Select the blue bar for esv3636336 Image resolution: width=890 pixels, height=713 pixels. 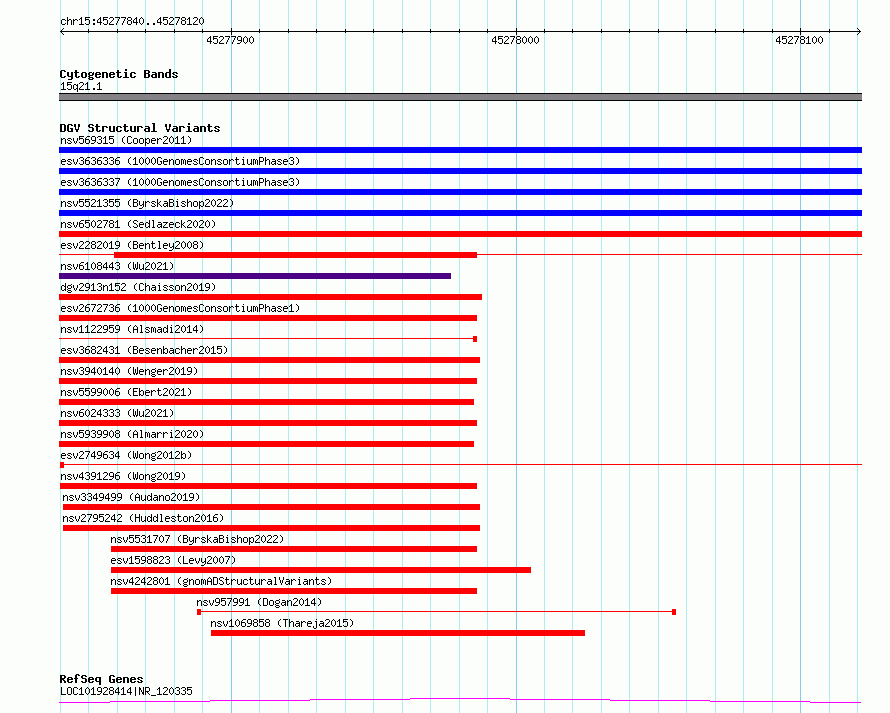[x=460, y=171]
